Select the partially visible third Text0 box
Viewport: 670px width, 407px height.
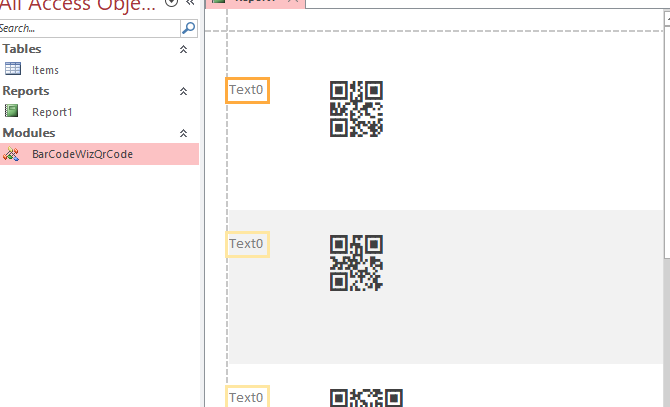(247, 396)
